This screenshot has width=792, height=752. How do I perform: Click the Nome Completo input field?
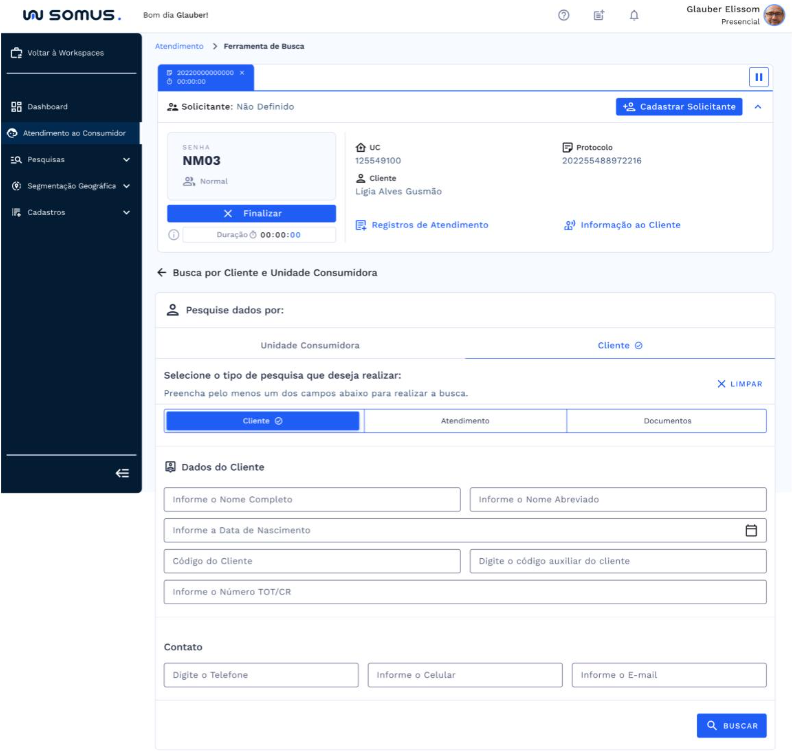pyautogui.click(x=312, y=499)
